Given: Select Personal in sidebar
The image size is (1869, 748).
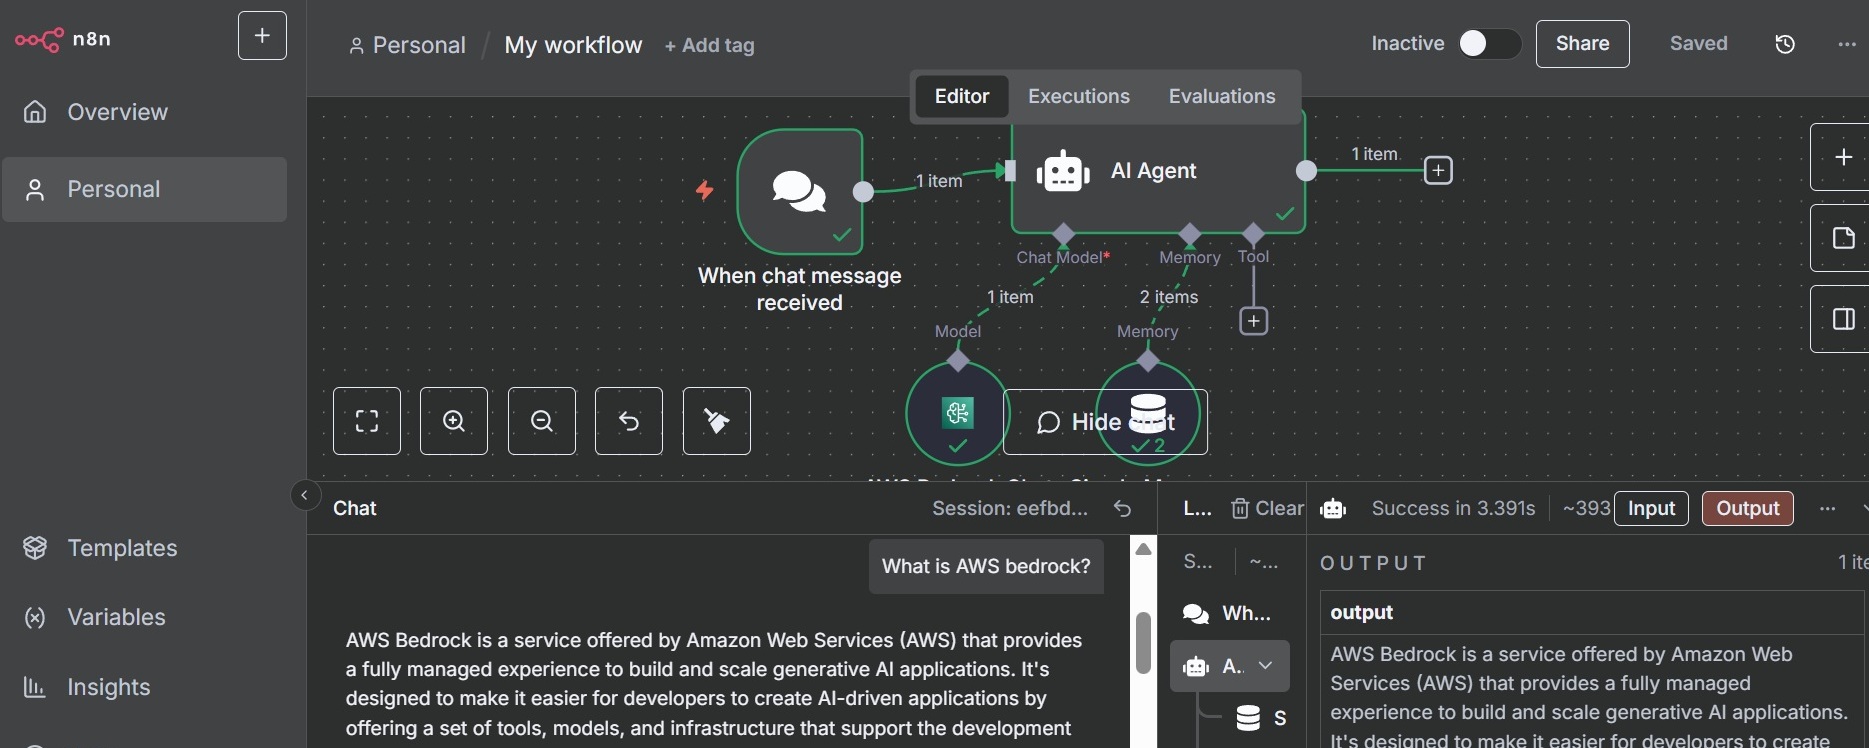Looking at the screenshot, I should 144,189.
